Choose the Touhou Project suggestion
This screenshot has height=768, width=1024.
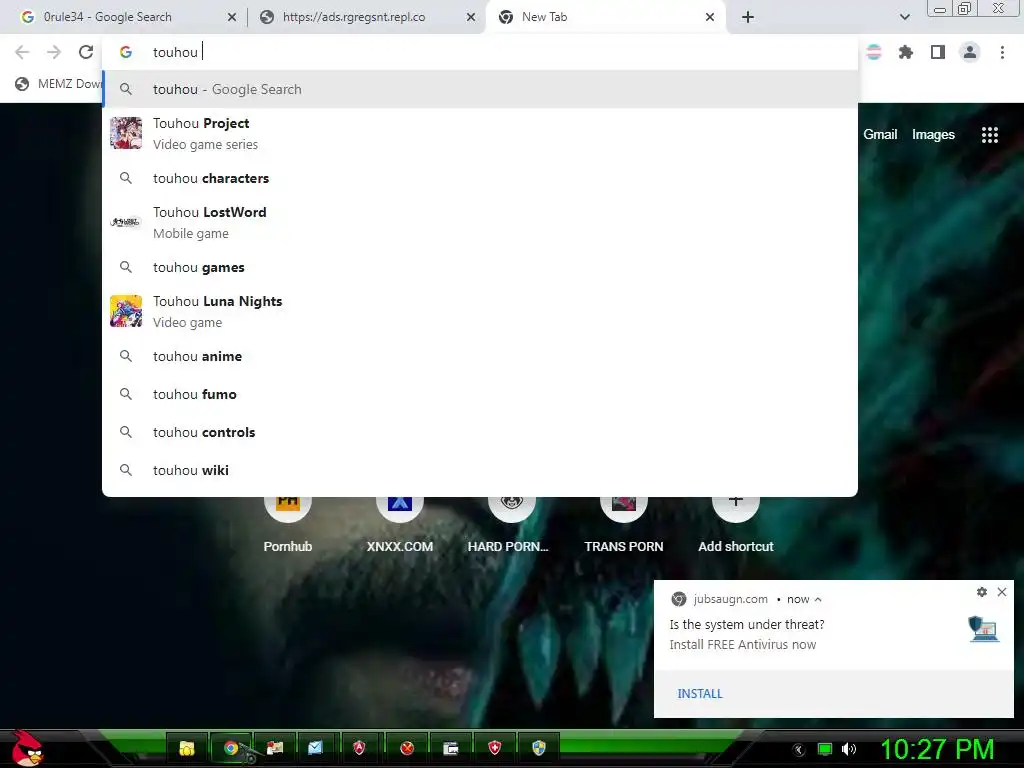pyautogui.click(x=480, y=133)
